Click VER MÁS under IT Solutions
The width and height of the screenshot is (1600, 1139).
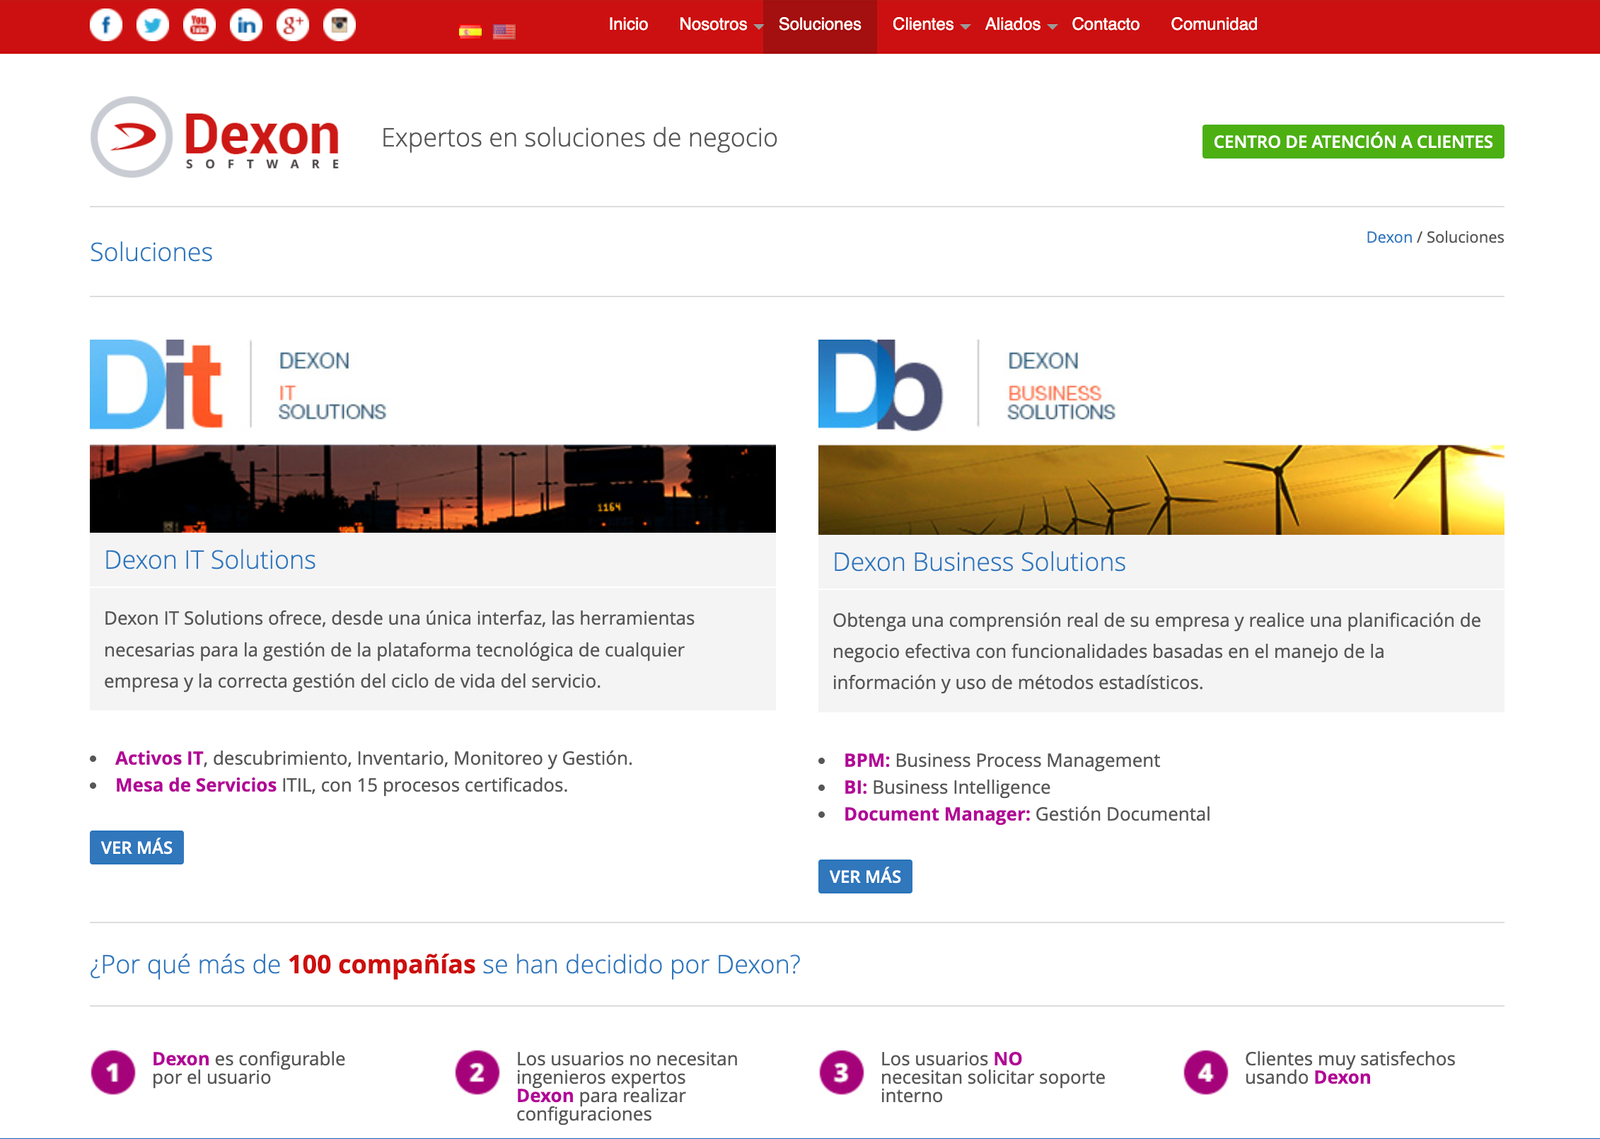137,847
